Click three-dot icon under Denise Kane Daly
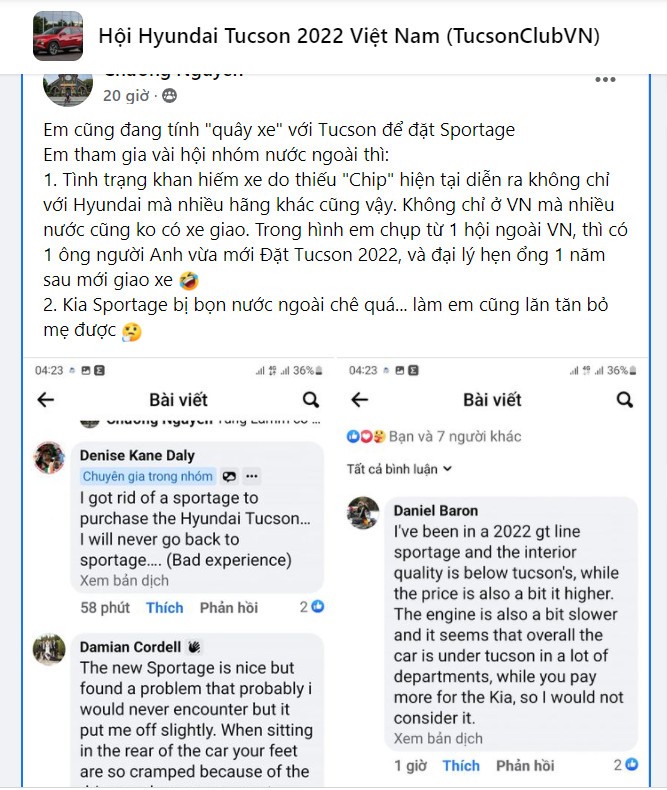The width and height of the screenshot is (667, 790). (252, 476)
